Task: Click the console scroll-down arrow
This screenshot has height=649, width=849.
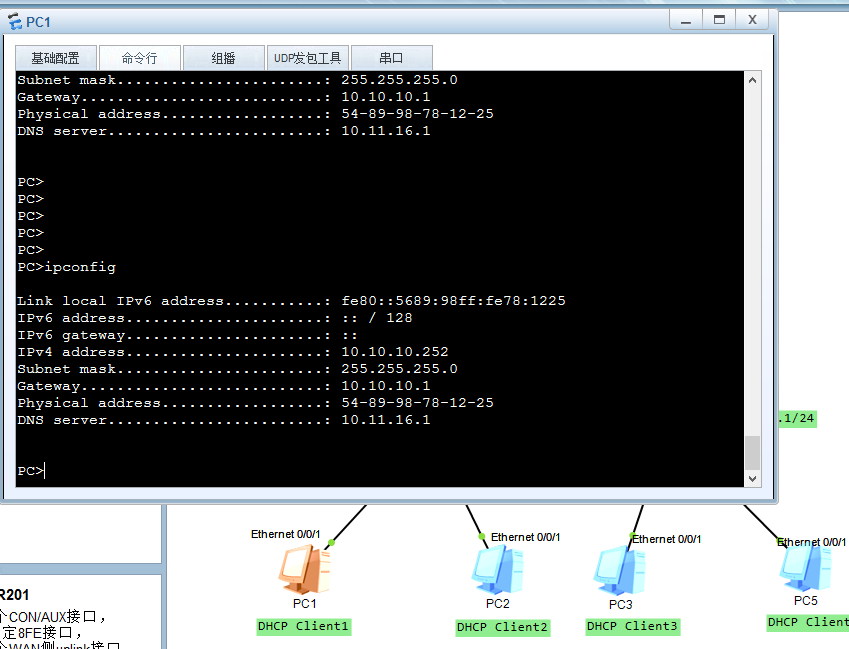Action: [752, 478]
